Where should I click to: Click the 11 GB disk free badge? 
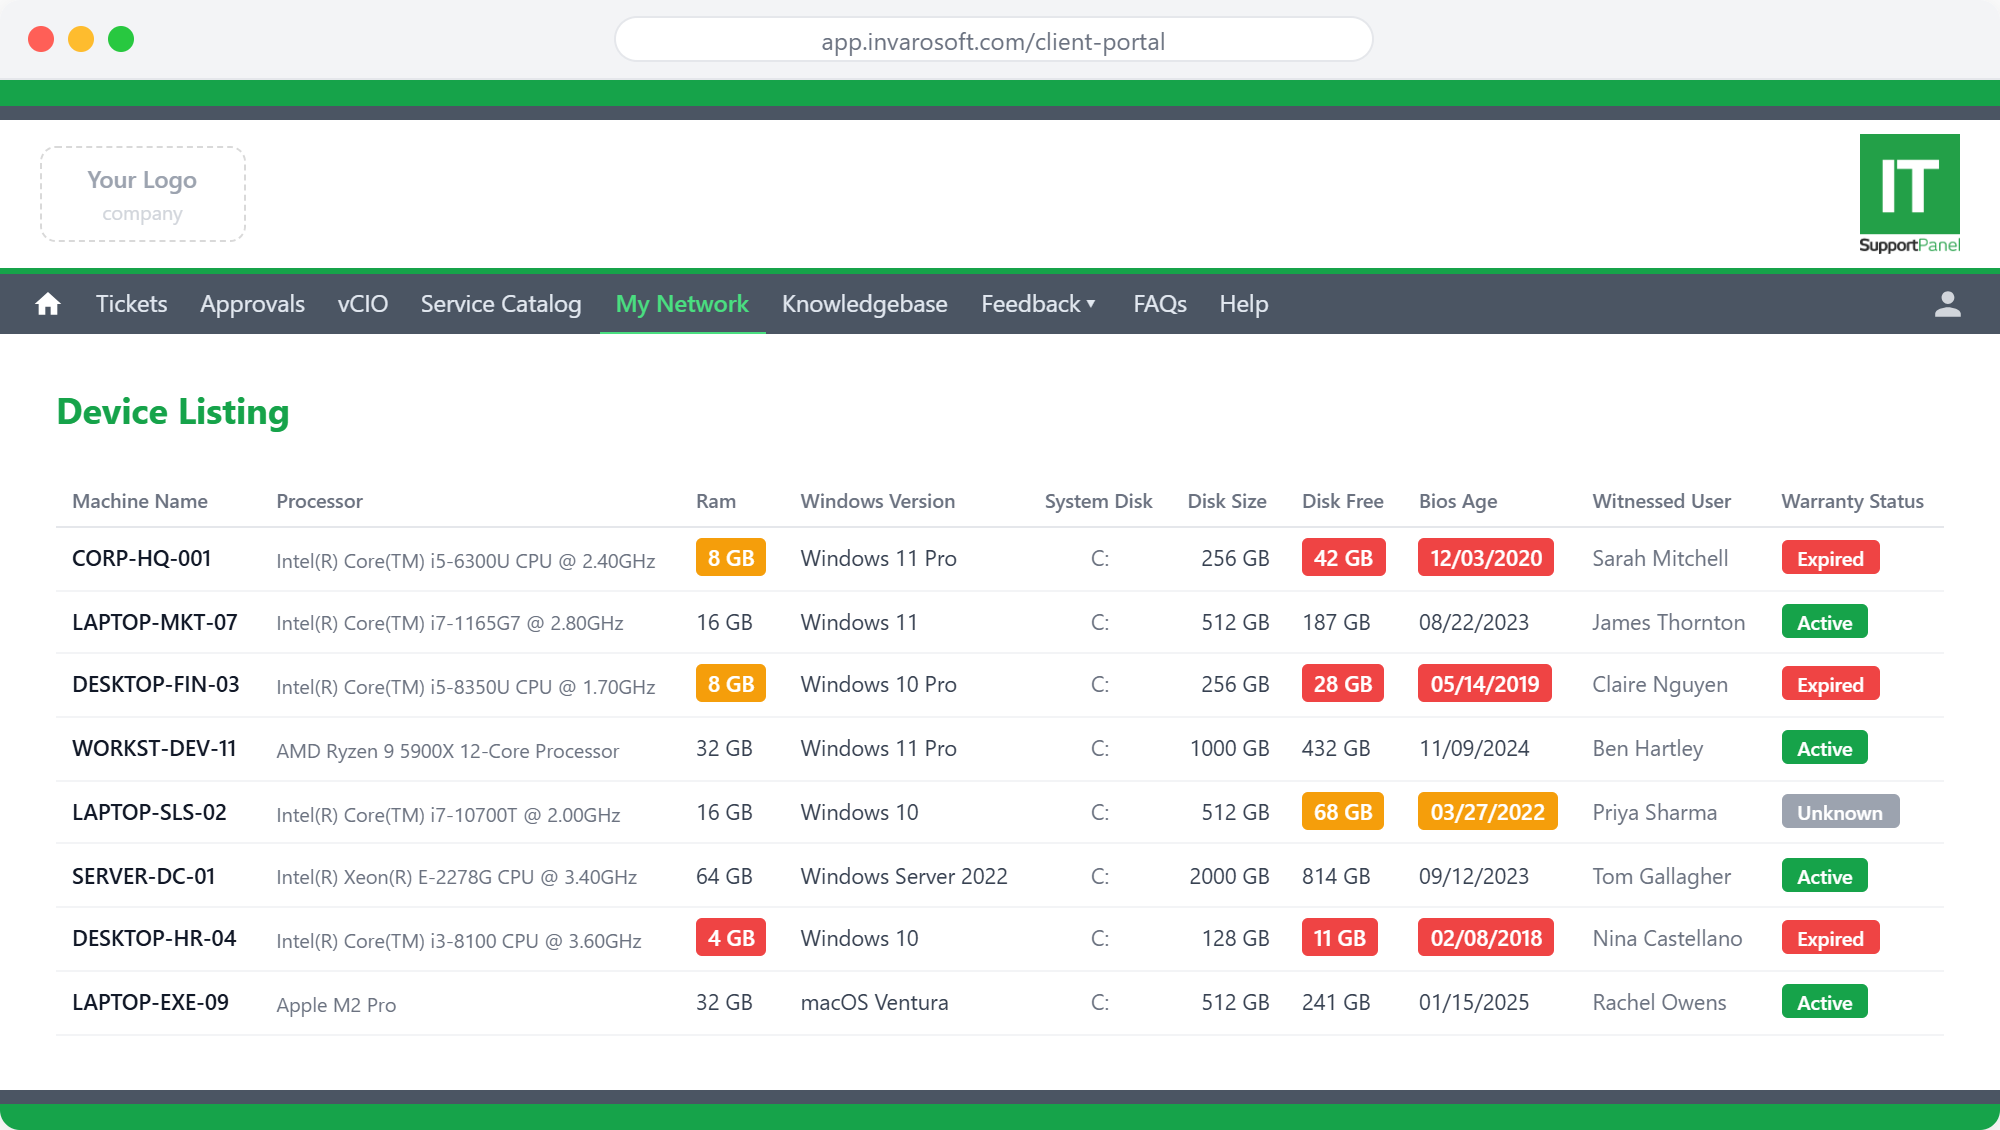[x=1340, y=938]
